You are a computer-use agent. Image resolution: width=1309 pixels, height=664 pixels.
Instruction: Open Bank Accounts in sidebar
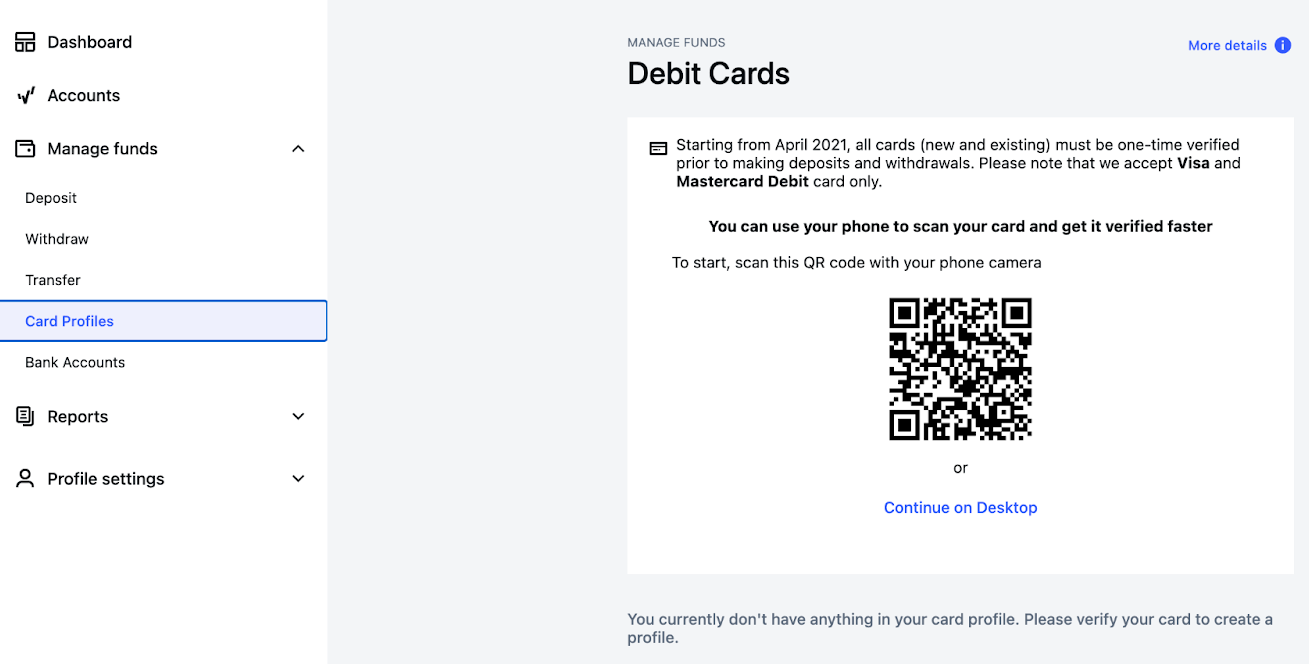click(x=75, y=362)
